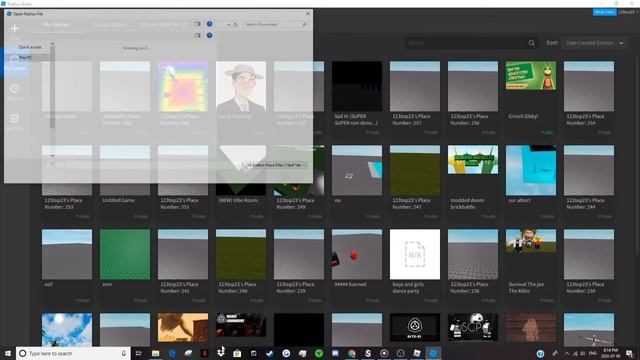The width and height of the screenshot is (640, 360).
Task: Click the active Roblox Studio taskbar icon
Action: click(433, 353)
